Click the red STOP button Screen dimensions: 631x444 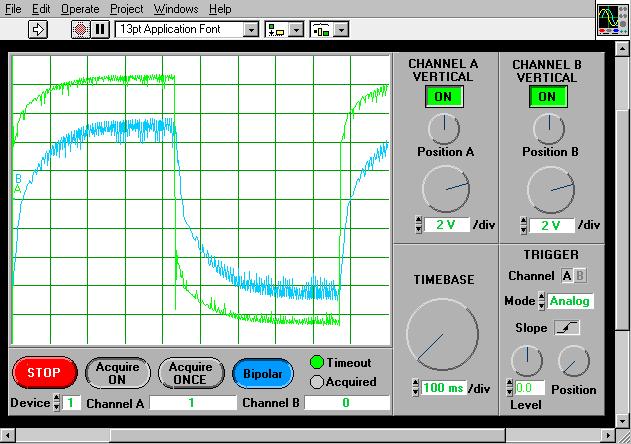[x=44, y=373]
